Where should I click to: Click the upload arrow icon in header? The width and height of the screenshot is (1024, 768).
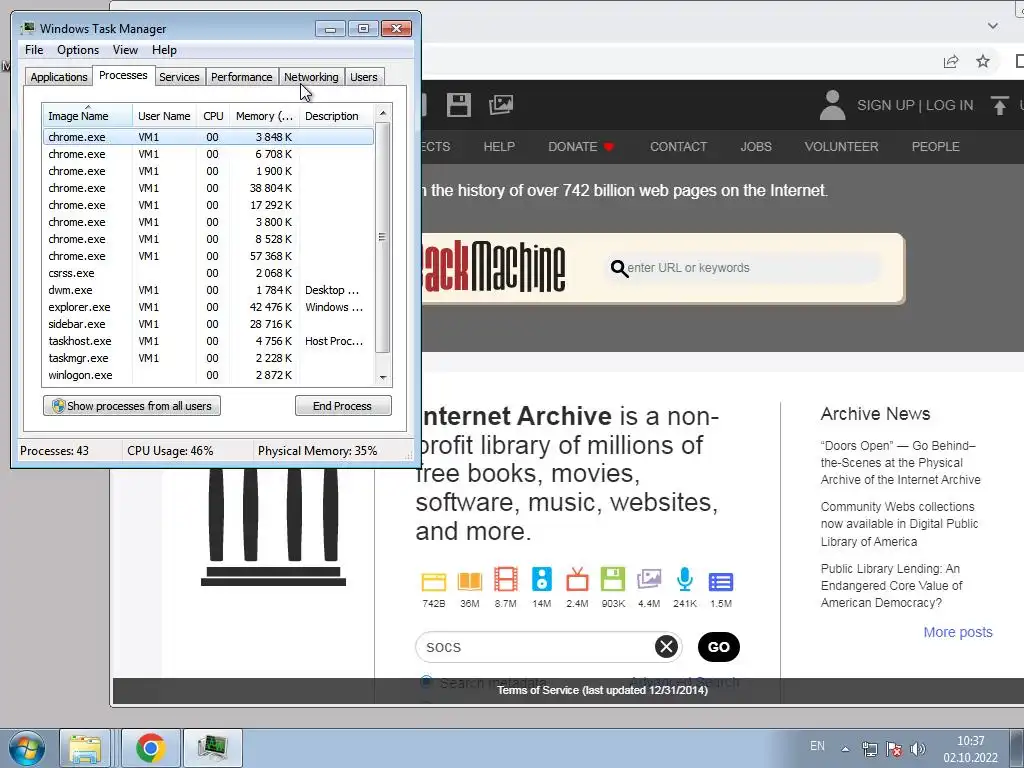[999, 105]
